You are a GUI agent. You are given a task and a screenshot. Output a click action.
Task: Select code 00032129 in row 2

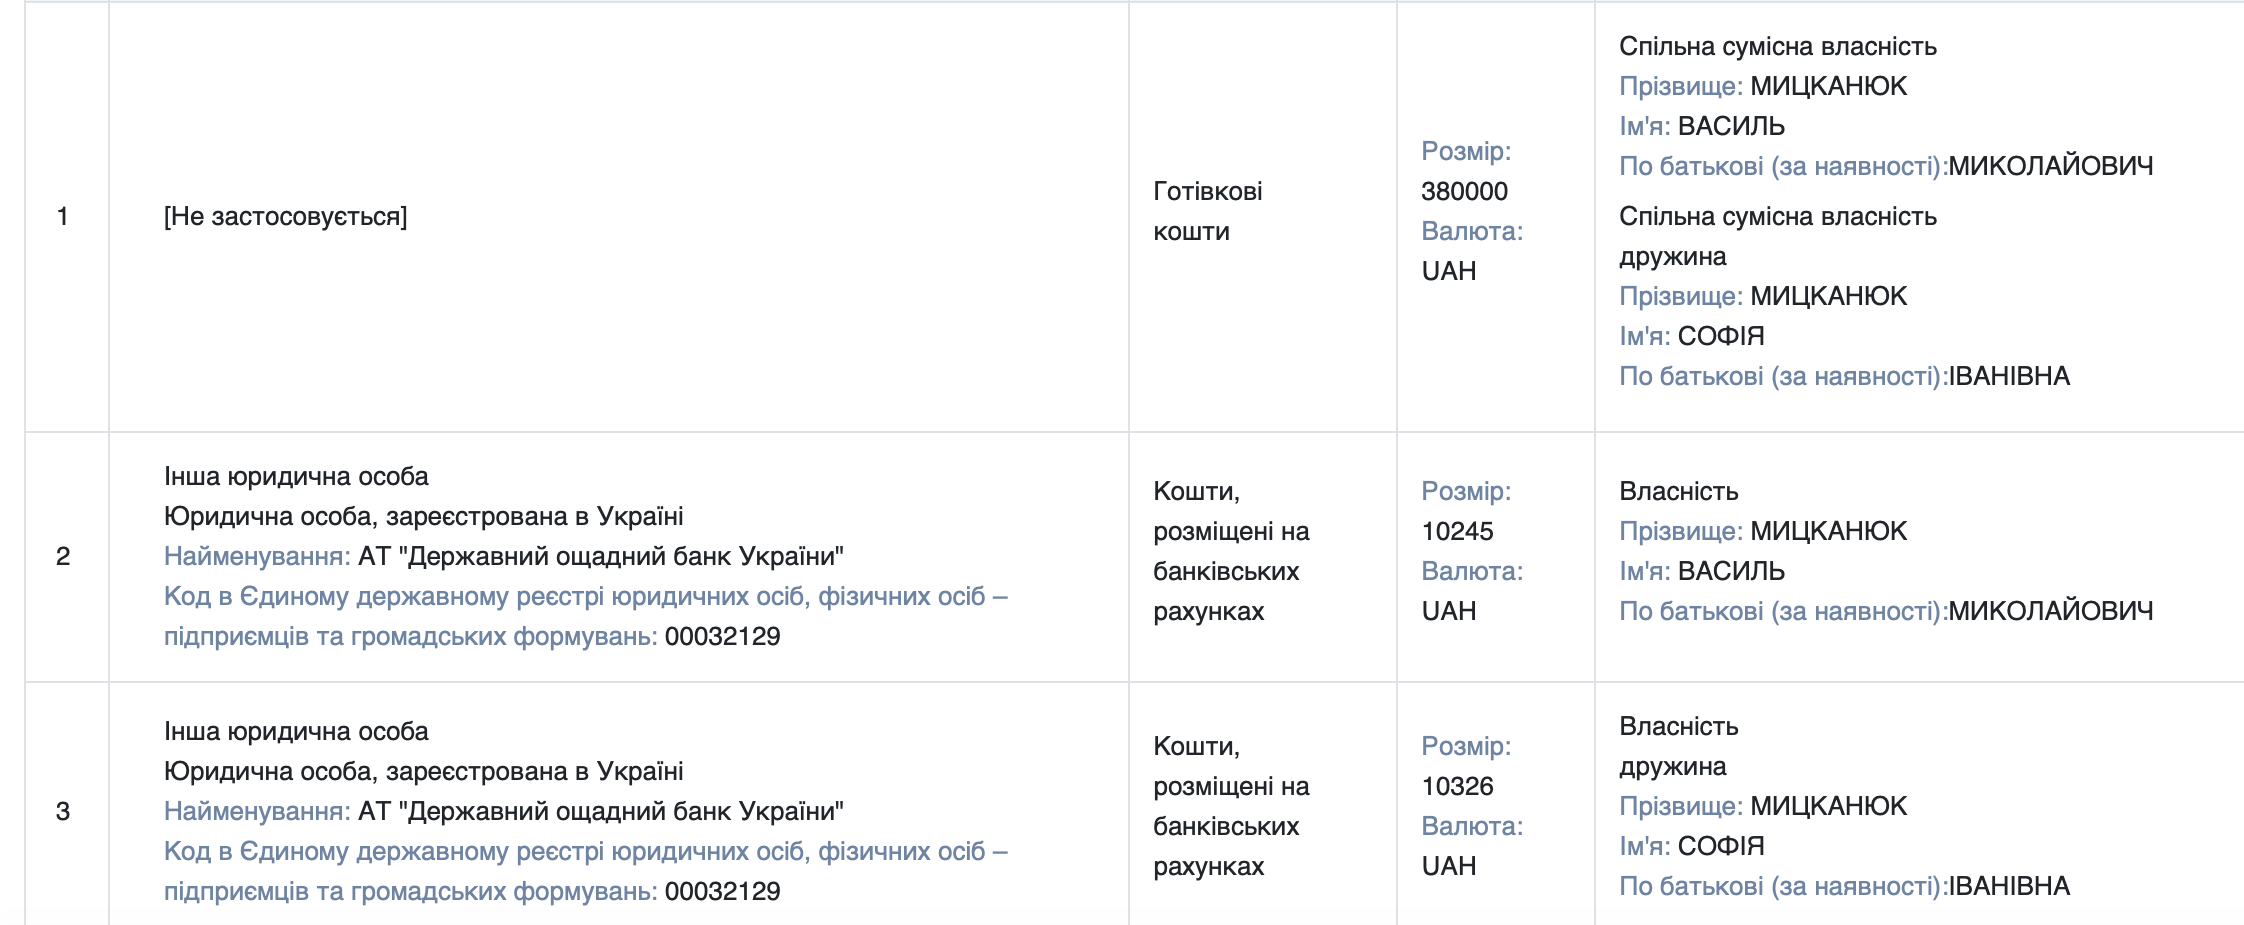(722, 636)
